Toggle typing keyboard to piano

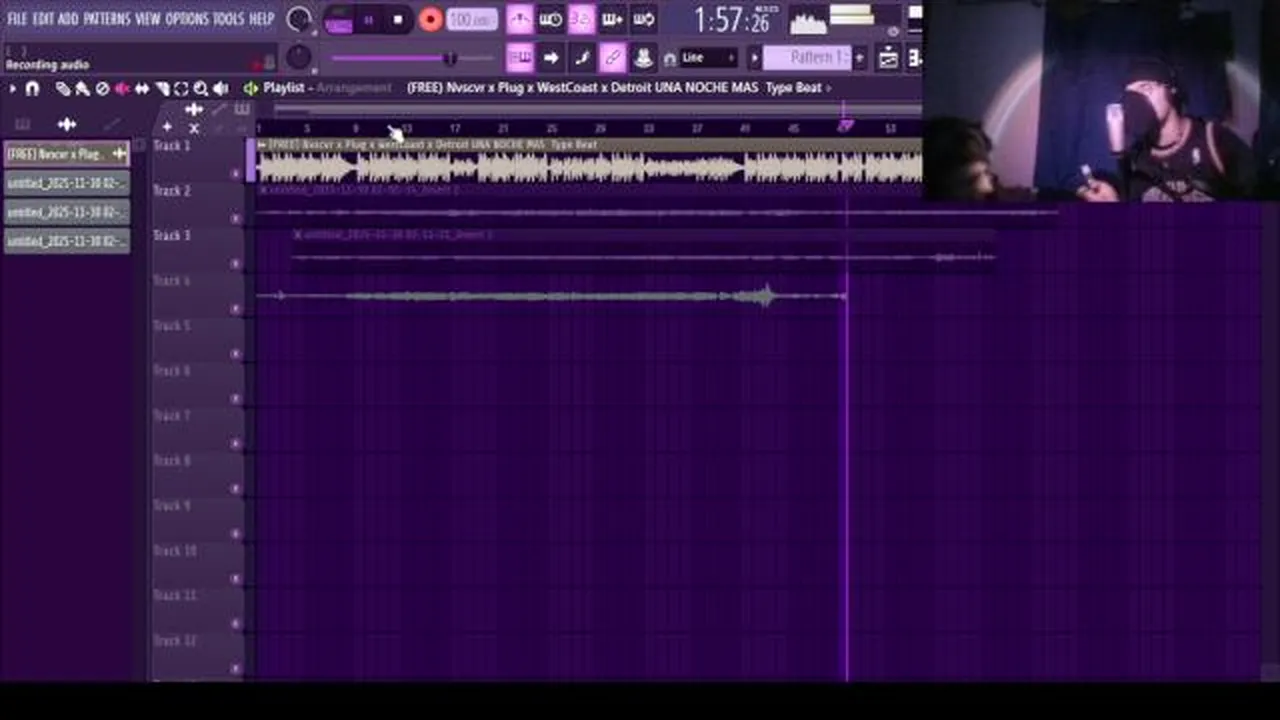click(x=520, y=58)
